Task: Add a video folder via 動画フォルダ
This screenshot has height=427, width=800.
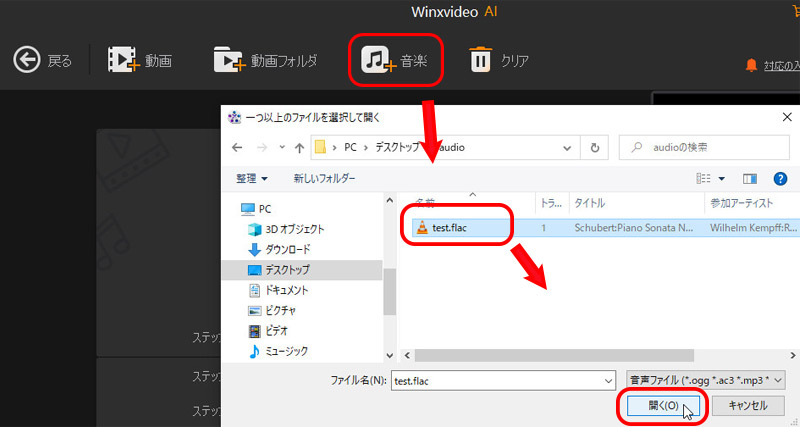Action: click(x=265, y=60)
